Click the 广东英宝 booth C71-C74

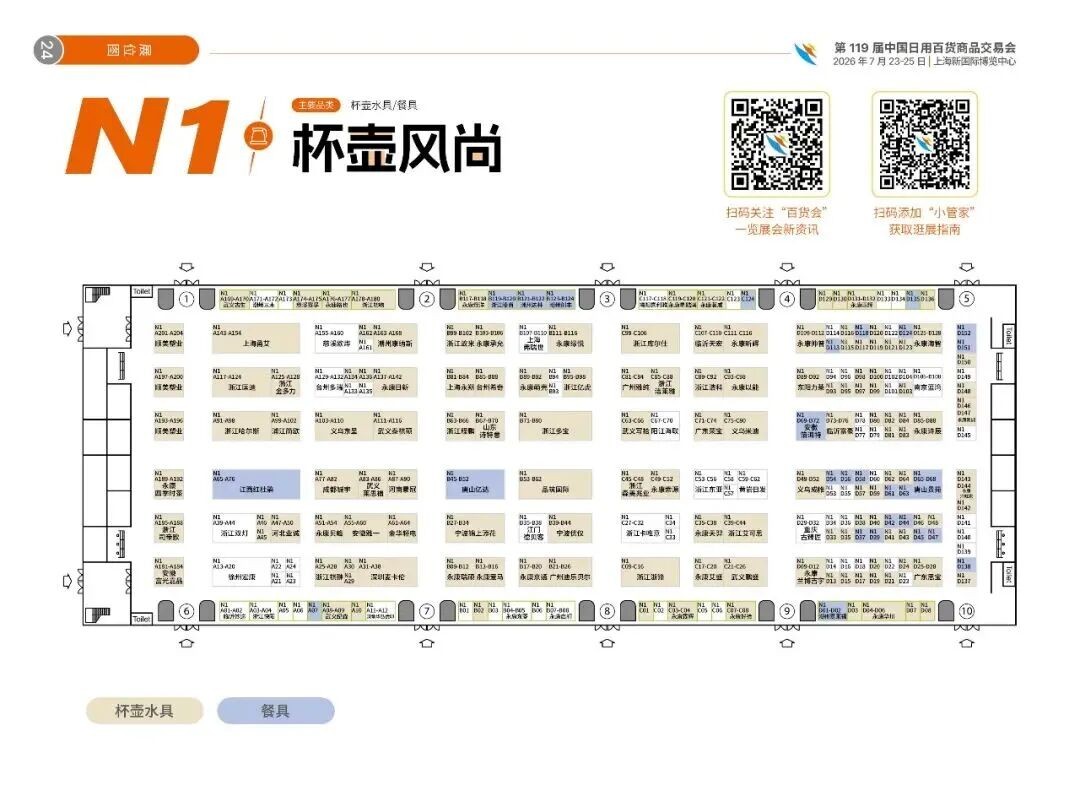pyautogui.click(x=708, y=426)
